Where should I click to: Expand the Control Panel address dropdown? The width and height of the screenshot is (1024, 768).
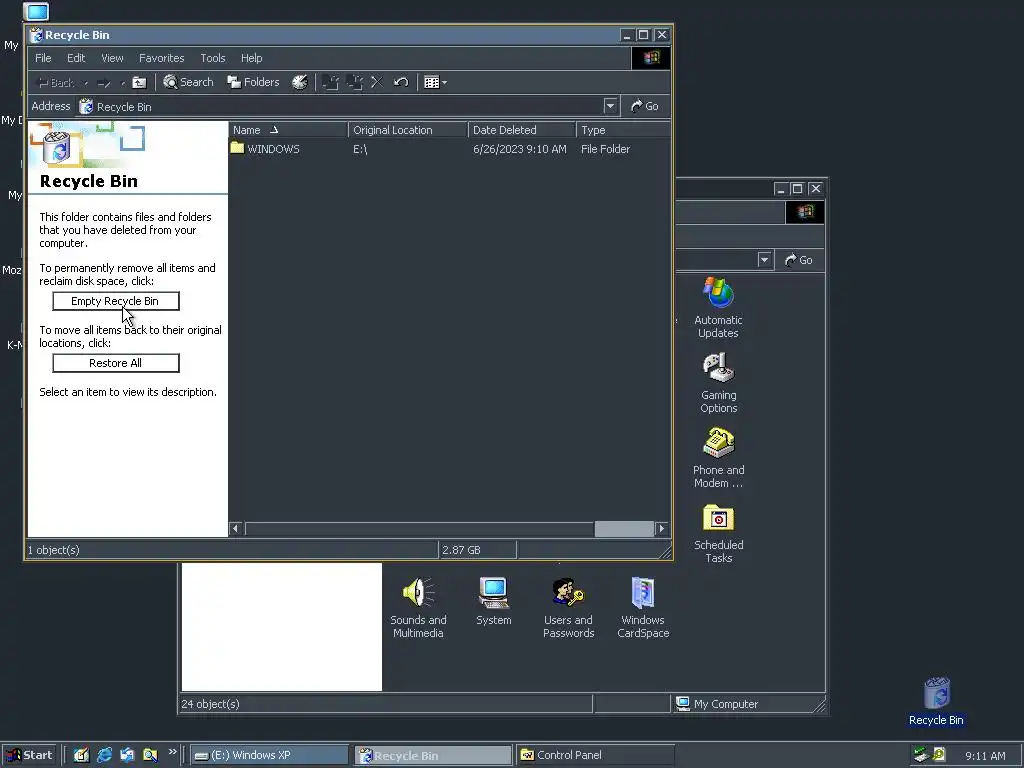coord(764,260)
